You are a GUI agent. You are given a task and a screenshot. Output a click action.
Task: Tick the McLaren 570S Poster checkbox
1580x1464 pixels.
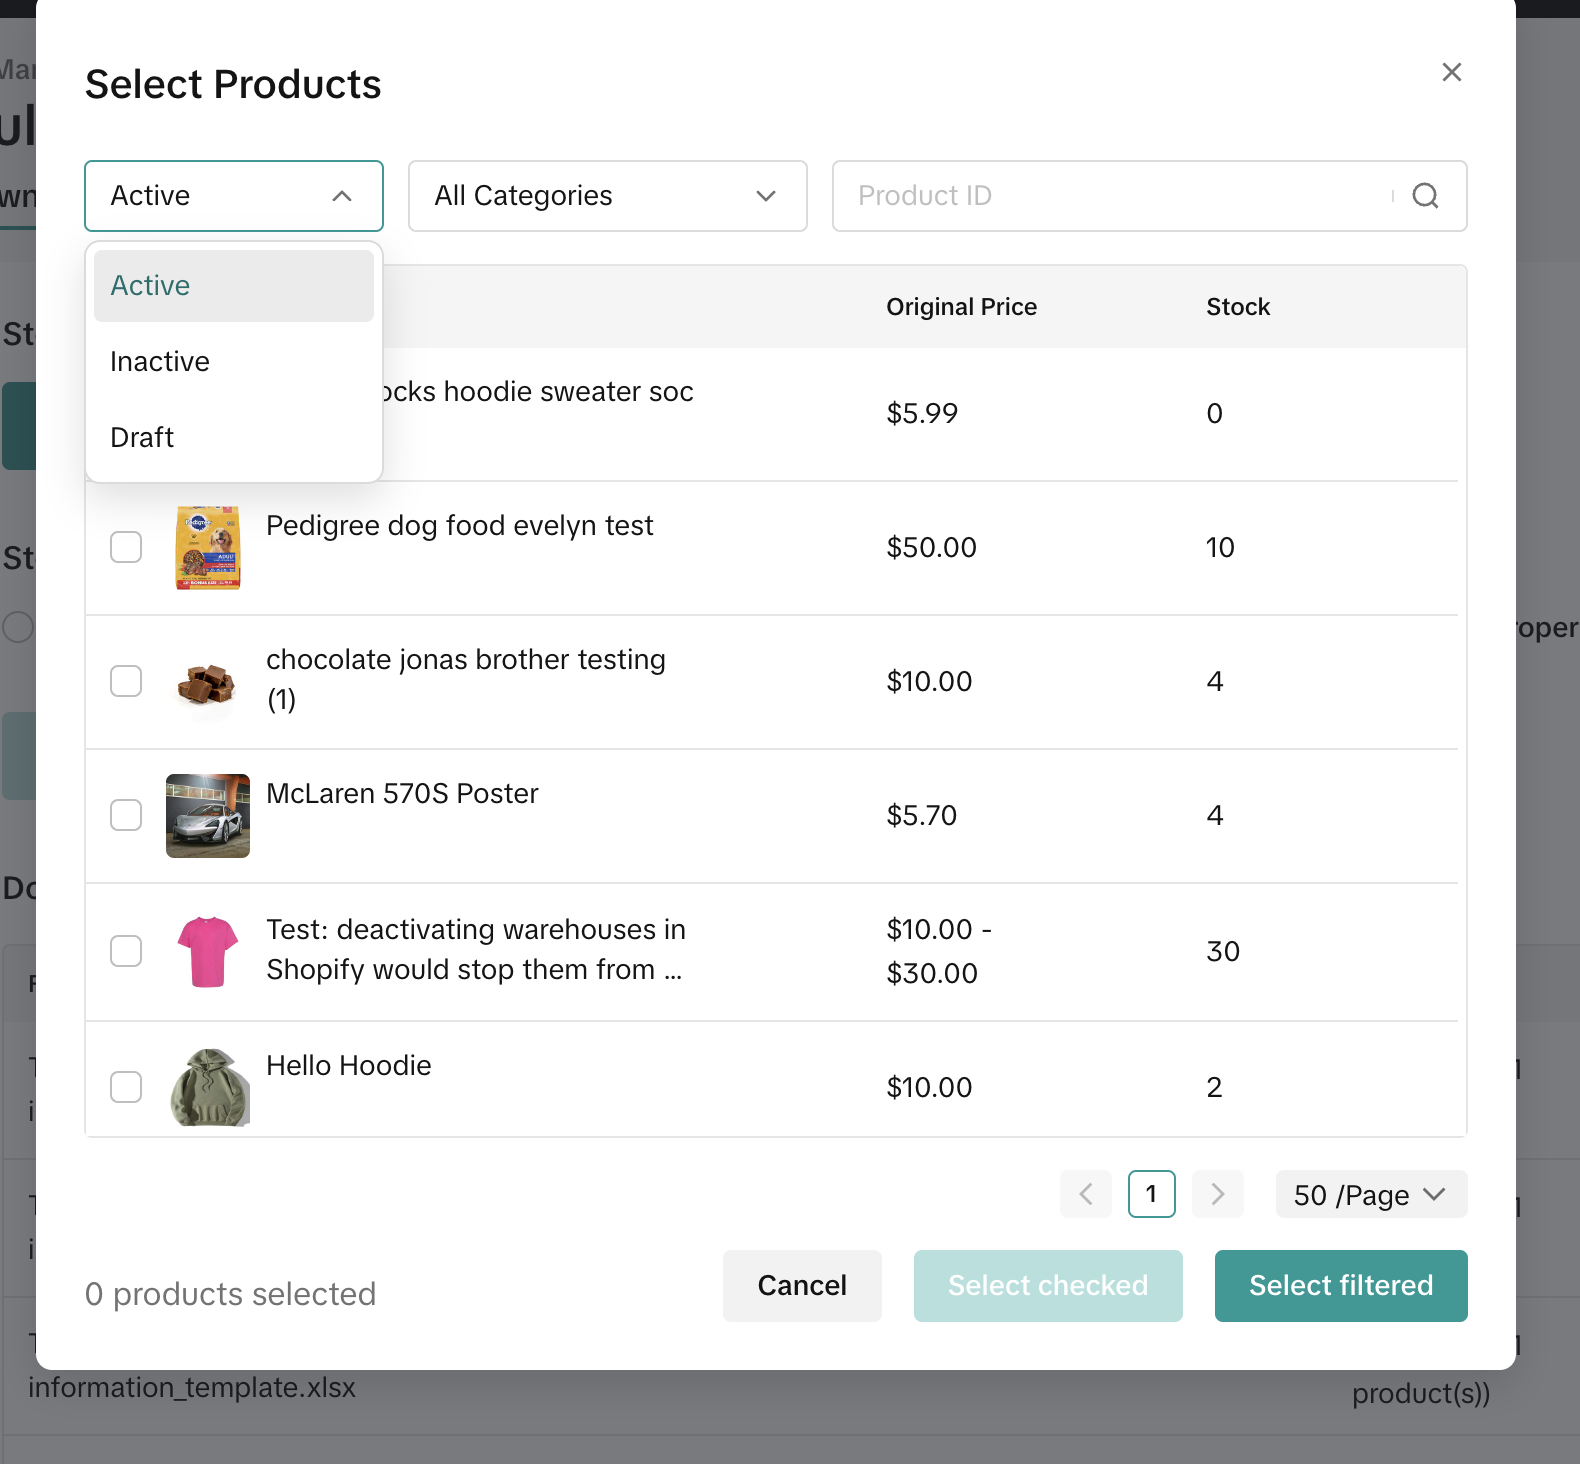coord(126,816)
